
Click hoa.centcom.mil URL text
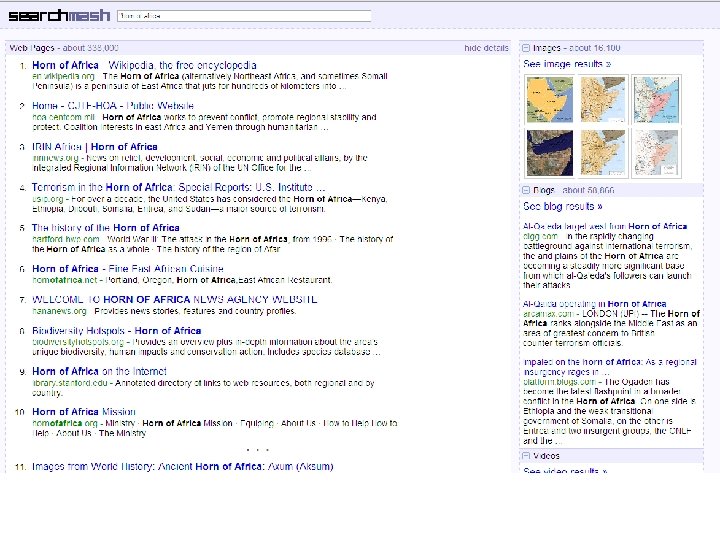[63, 117]
